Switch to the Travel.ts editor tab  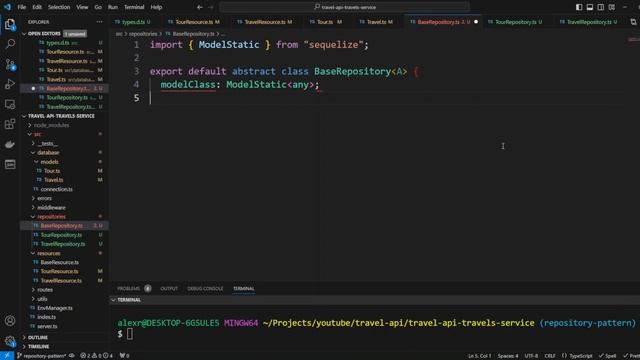[376, 22]
